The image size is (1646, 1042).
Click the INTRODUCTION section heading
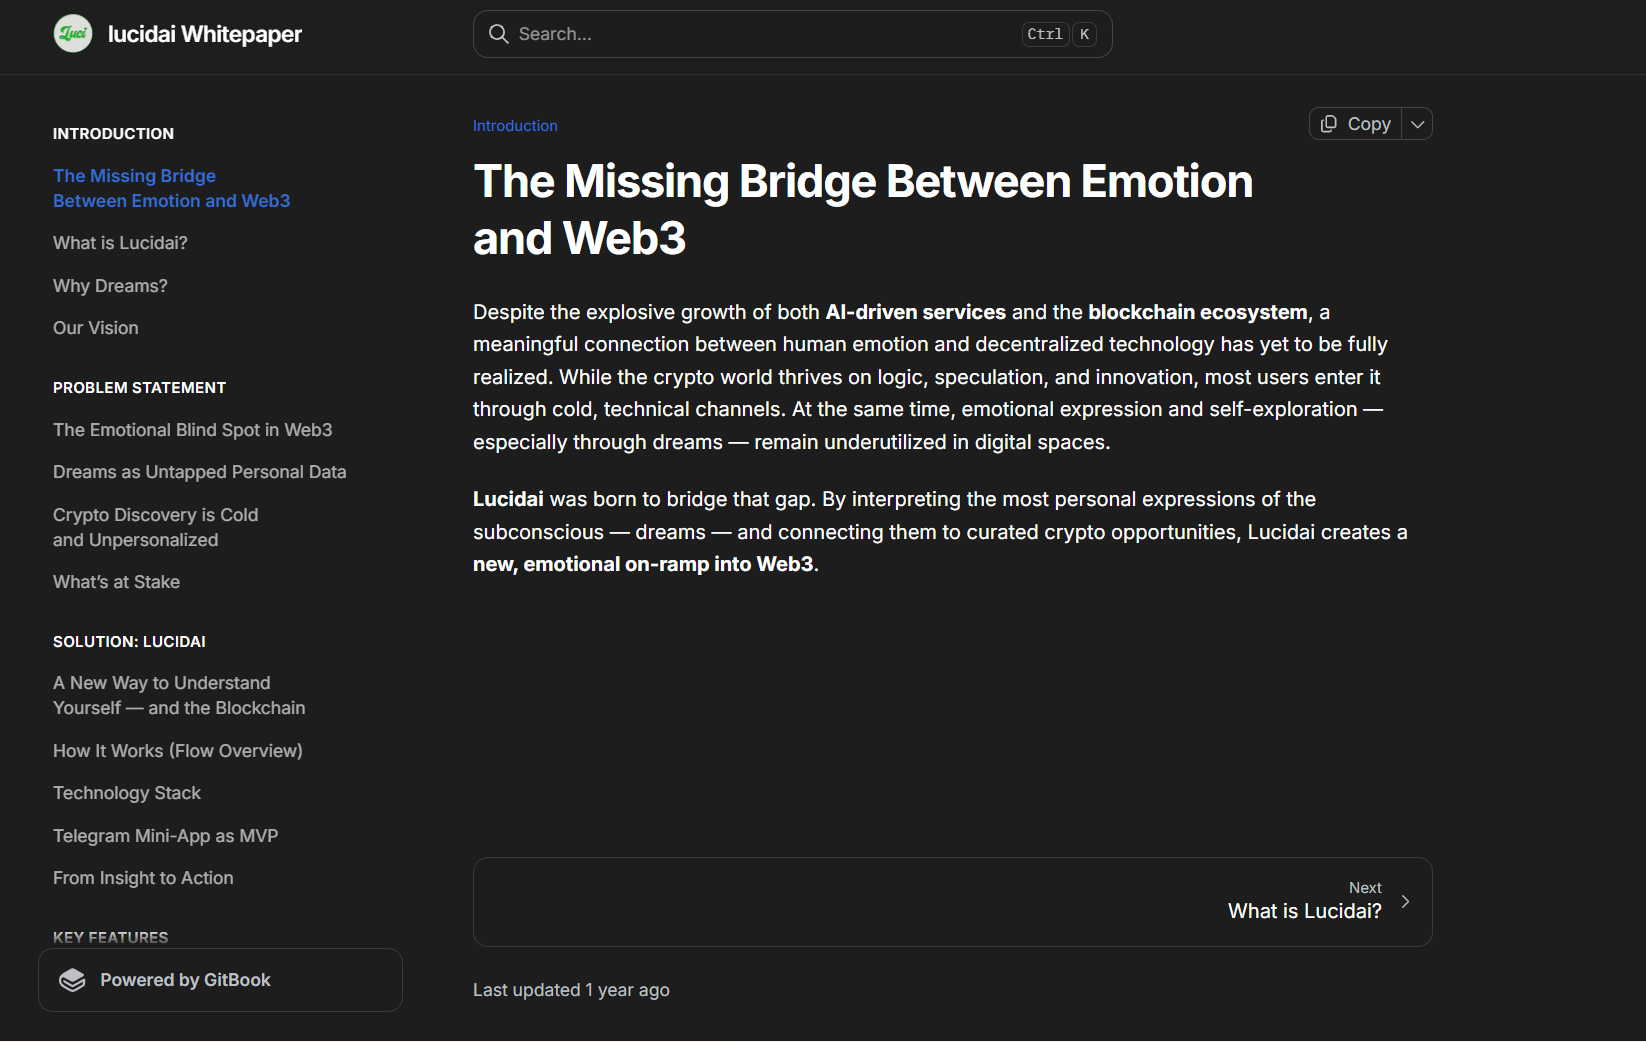[113, 134]
